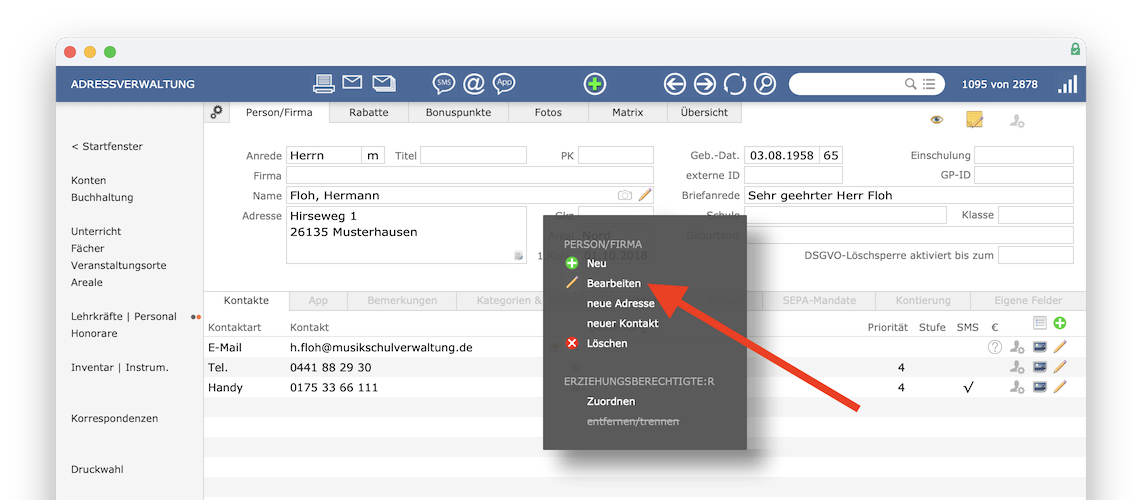Click the email h.floh@musikschulverwaltung.de
Screen dimensions: 1142x500
click(x=381, y=348)
